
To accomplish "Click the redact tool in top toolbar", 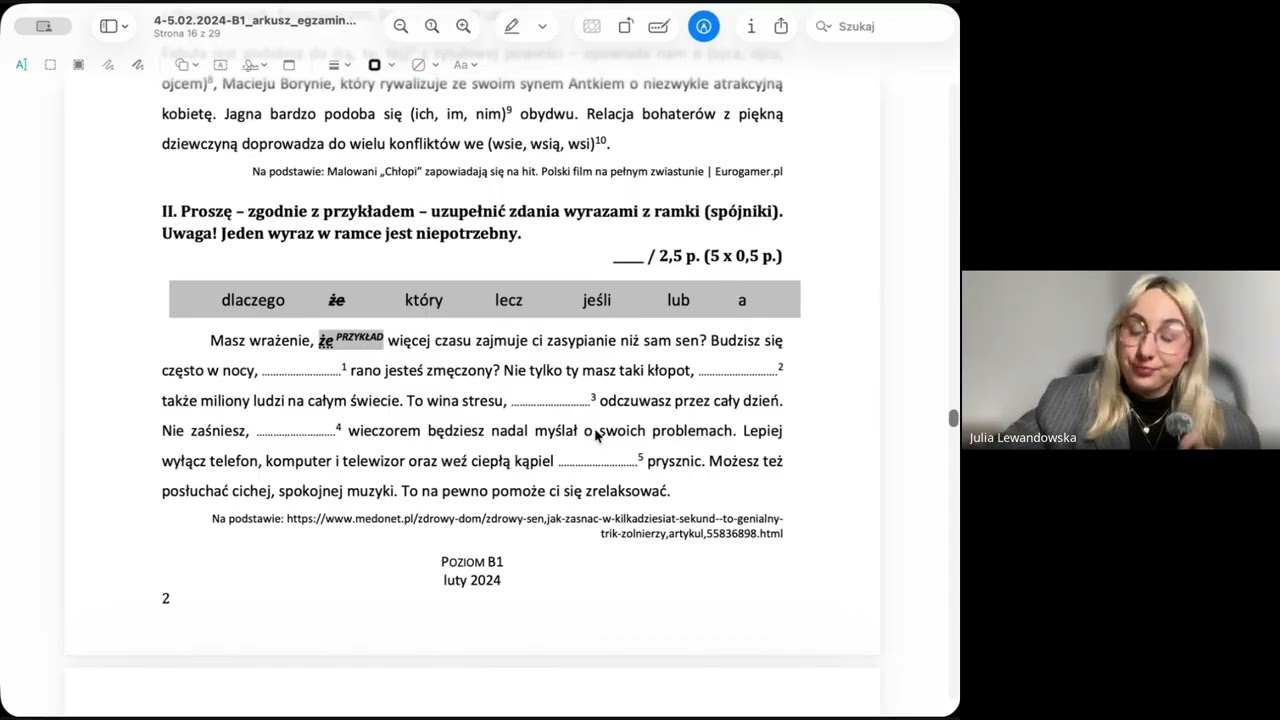I will pyautogui.click(x=592, y=27).
